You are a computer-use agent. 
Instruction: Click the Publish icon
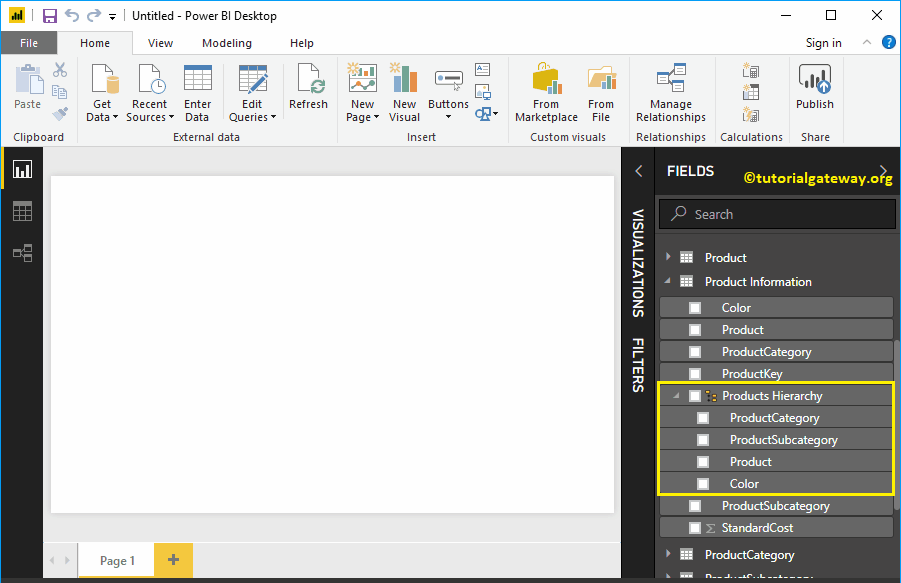(814, 80)
